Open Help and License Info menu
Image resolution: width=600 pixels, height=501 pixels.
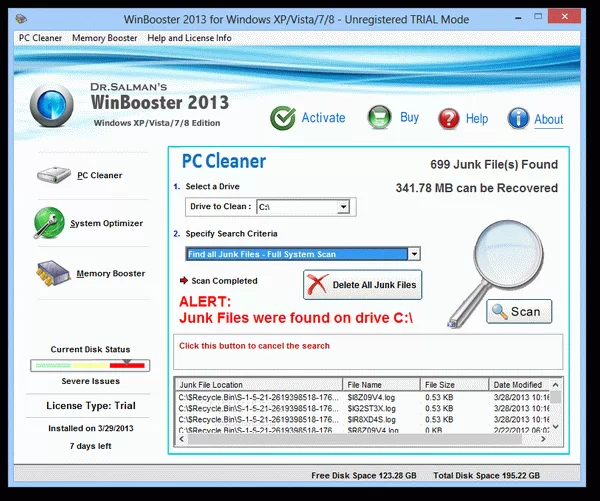click(189, 38)
